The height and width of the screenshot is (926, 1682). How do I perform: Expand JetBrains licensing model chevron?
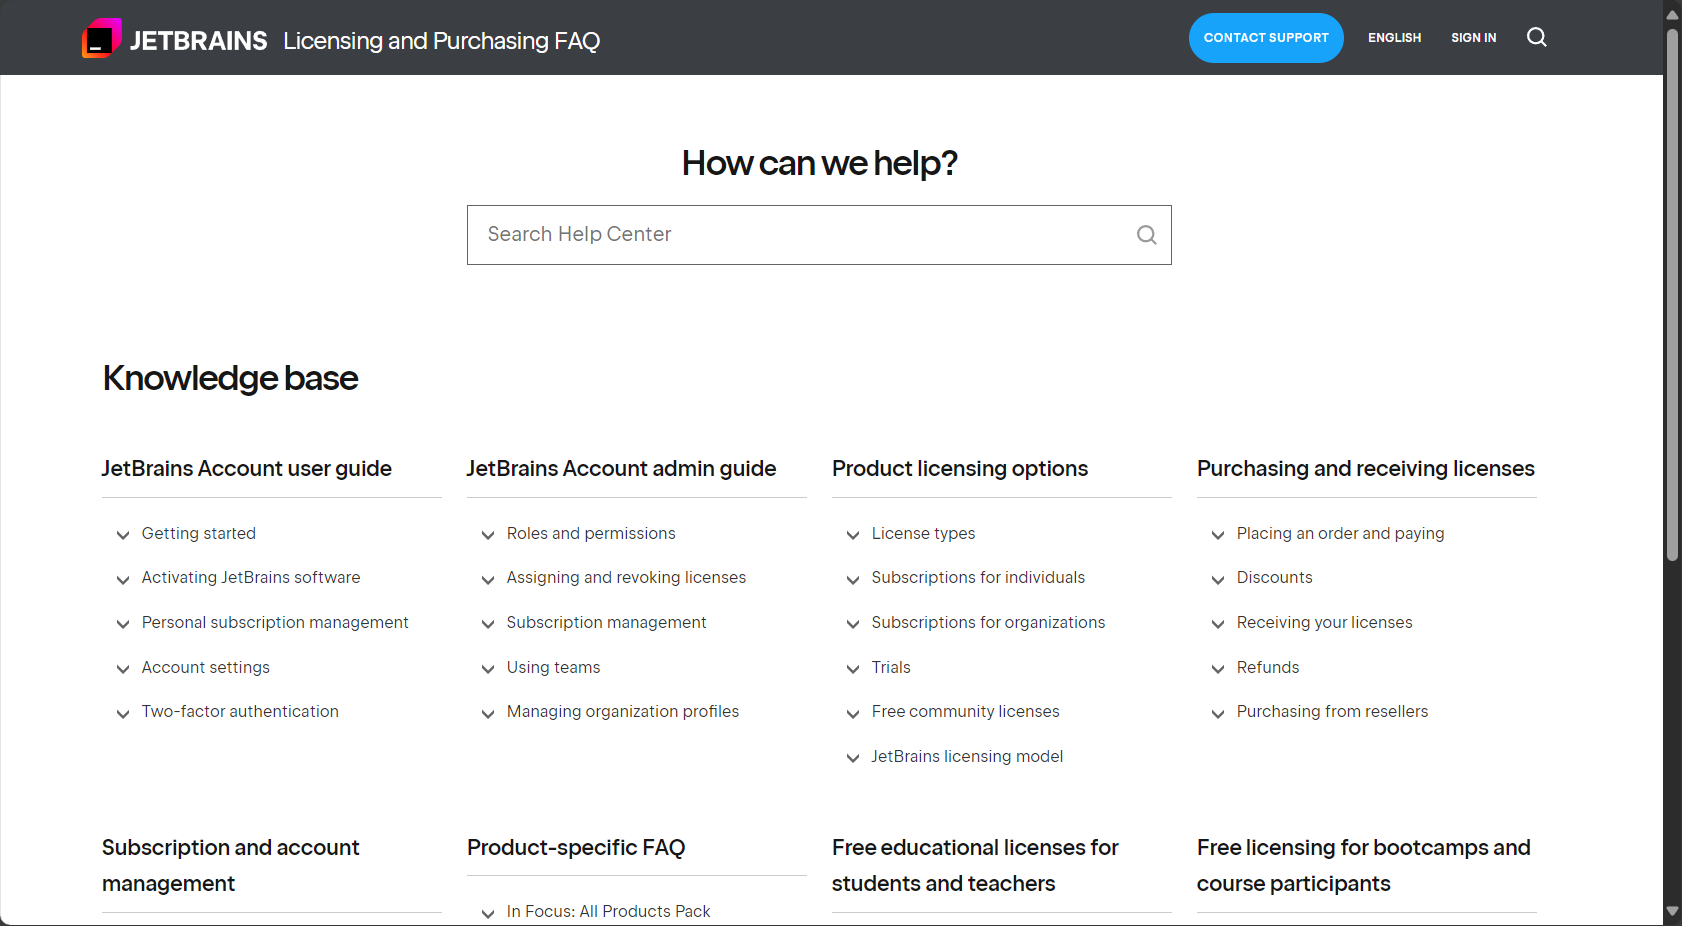click(x=853, y=758)
